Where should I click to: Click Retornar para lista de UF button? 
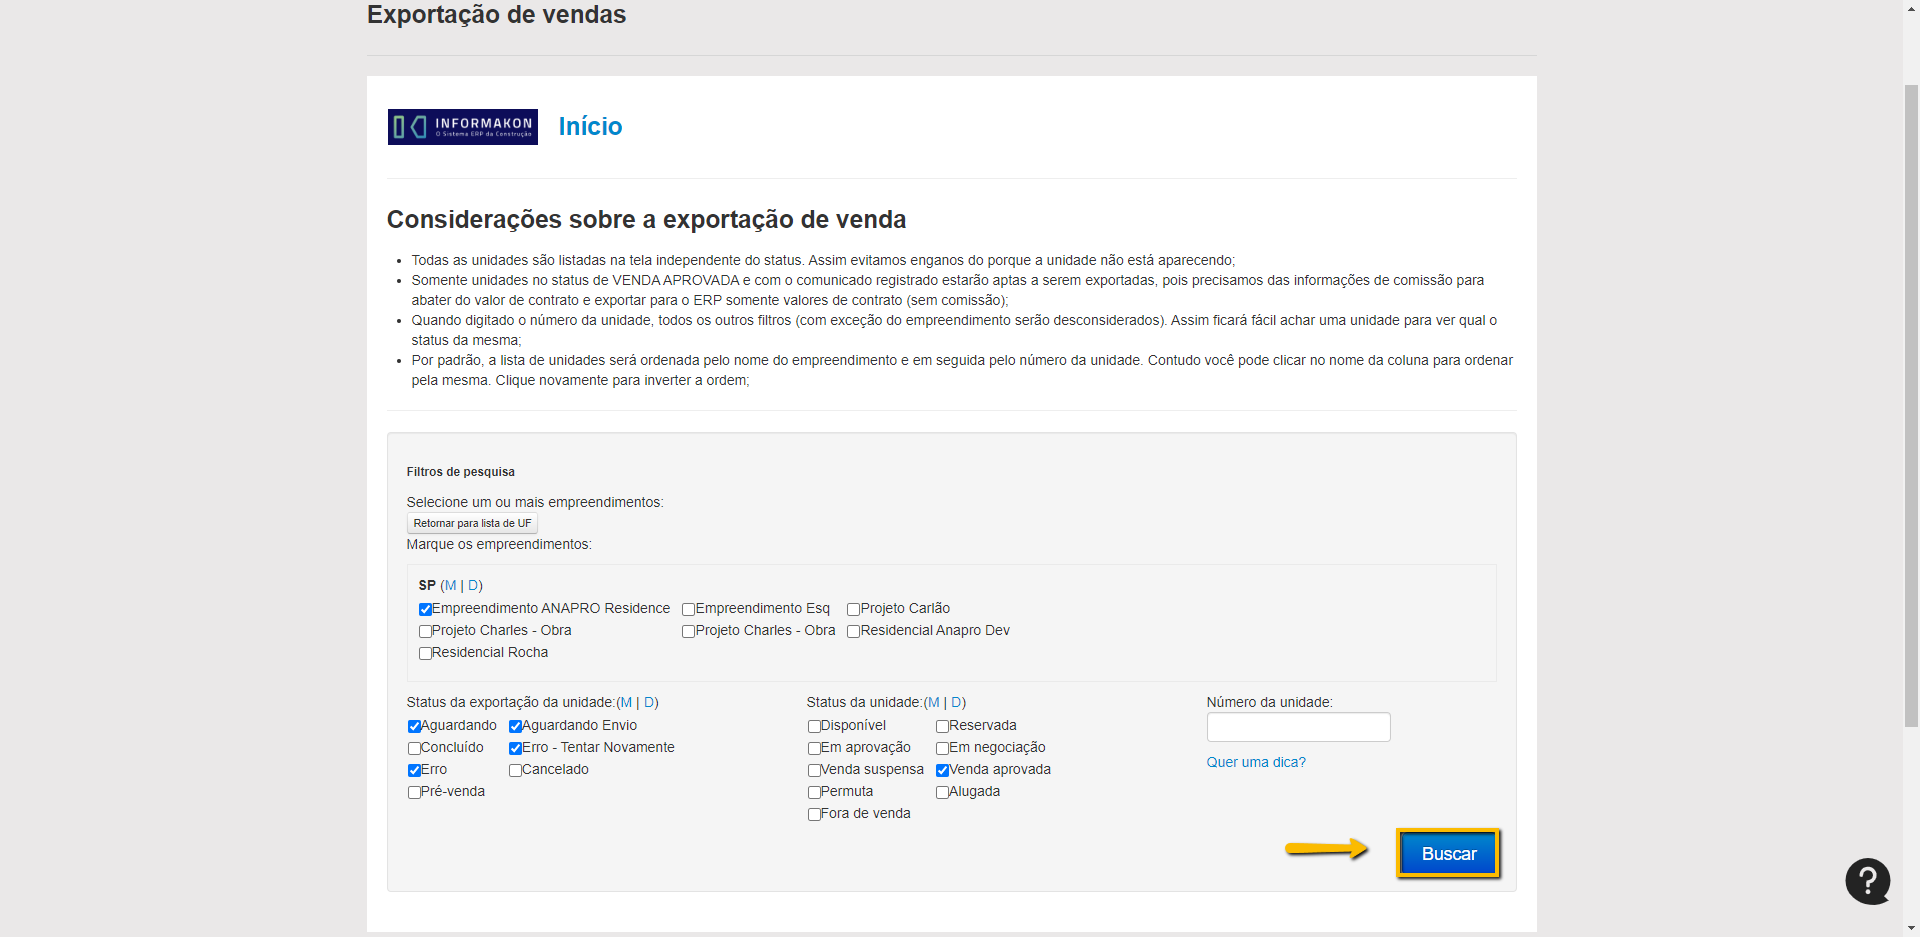point(472,523)
